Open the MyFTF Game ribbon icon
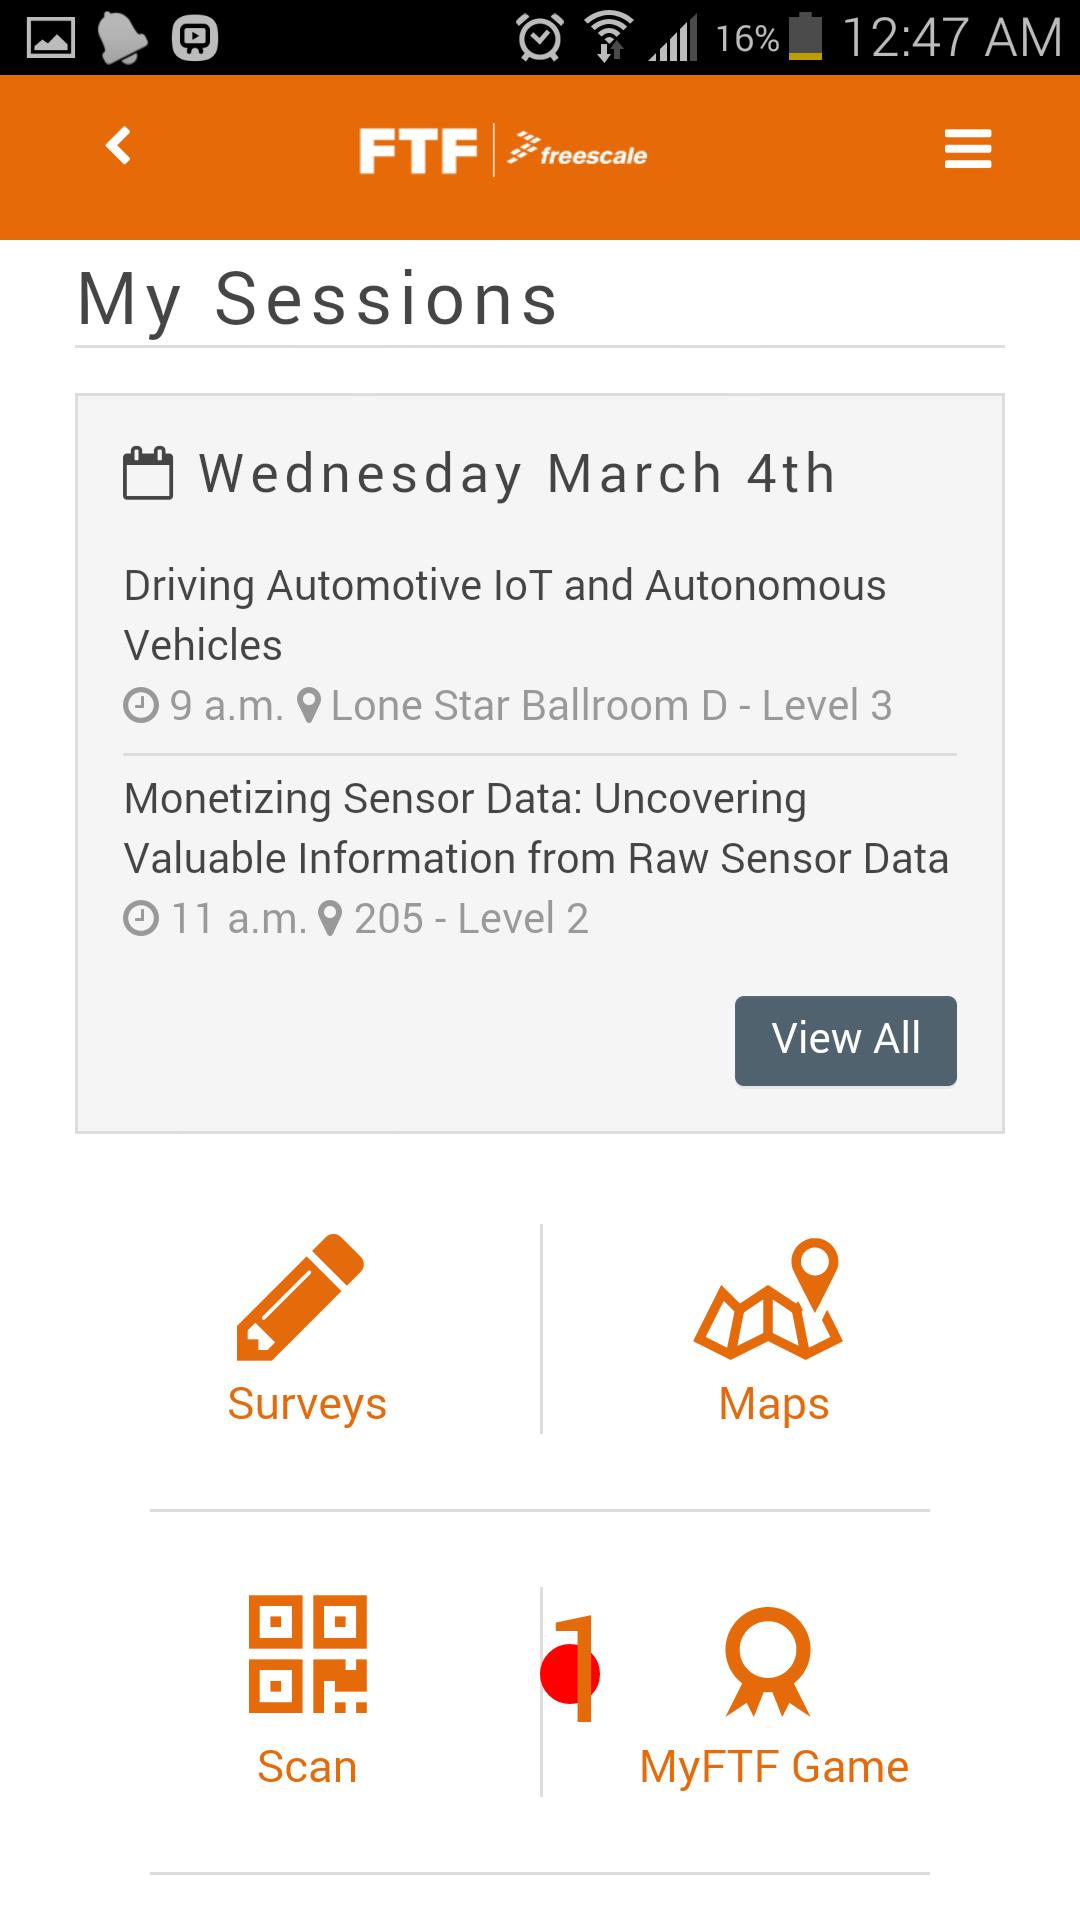Viewport: 1080px width, 1920px height. point(768,1661)
